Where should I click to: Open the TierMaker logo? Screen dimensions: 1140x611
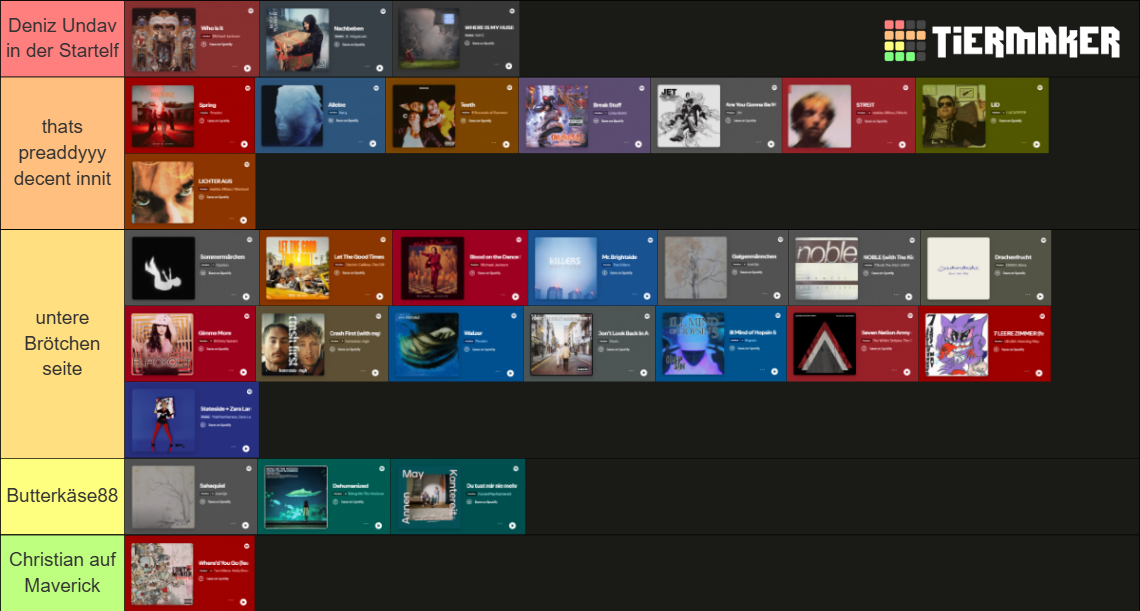pyautogui.click(x=1002, y=41)
